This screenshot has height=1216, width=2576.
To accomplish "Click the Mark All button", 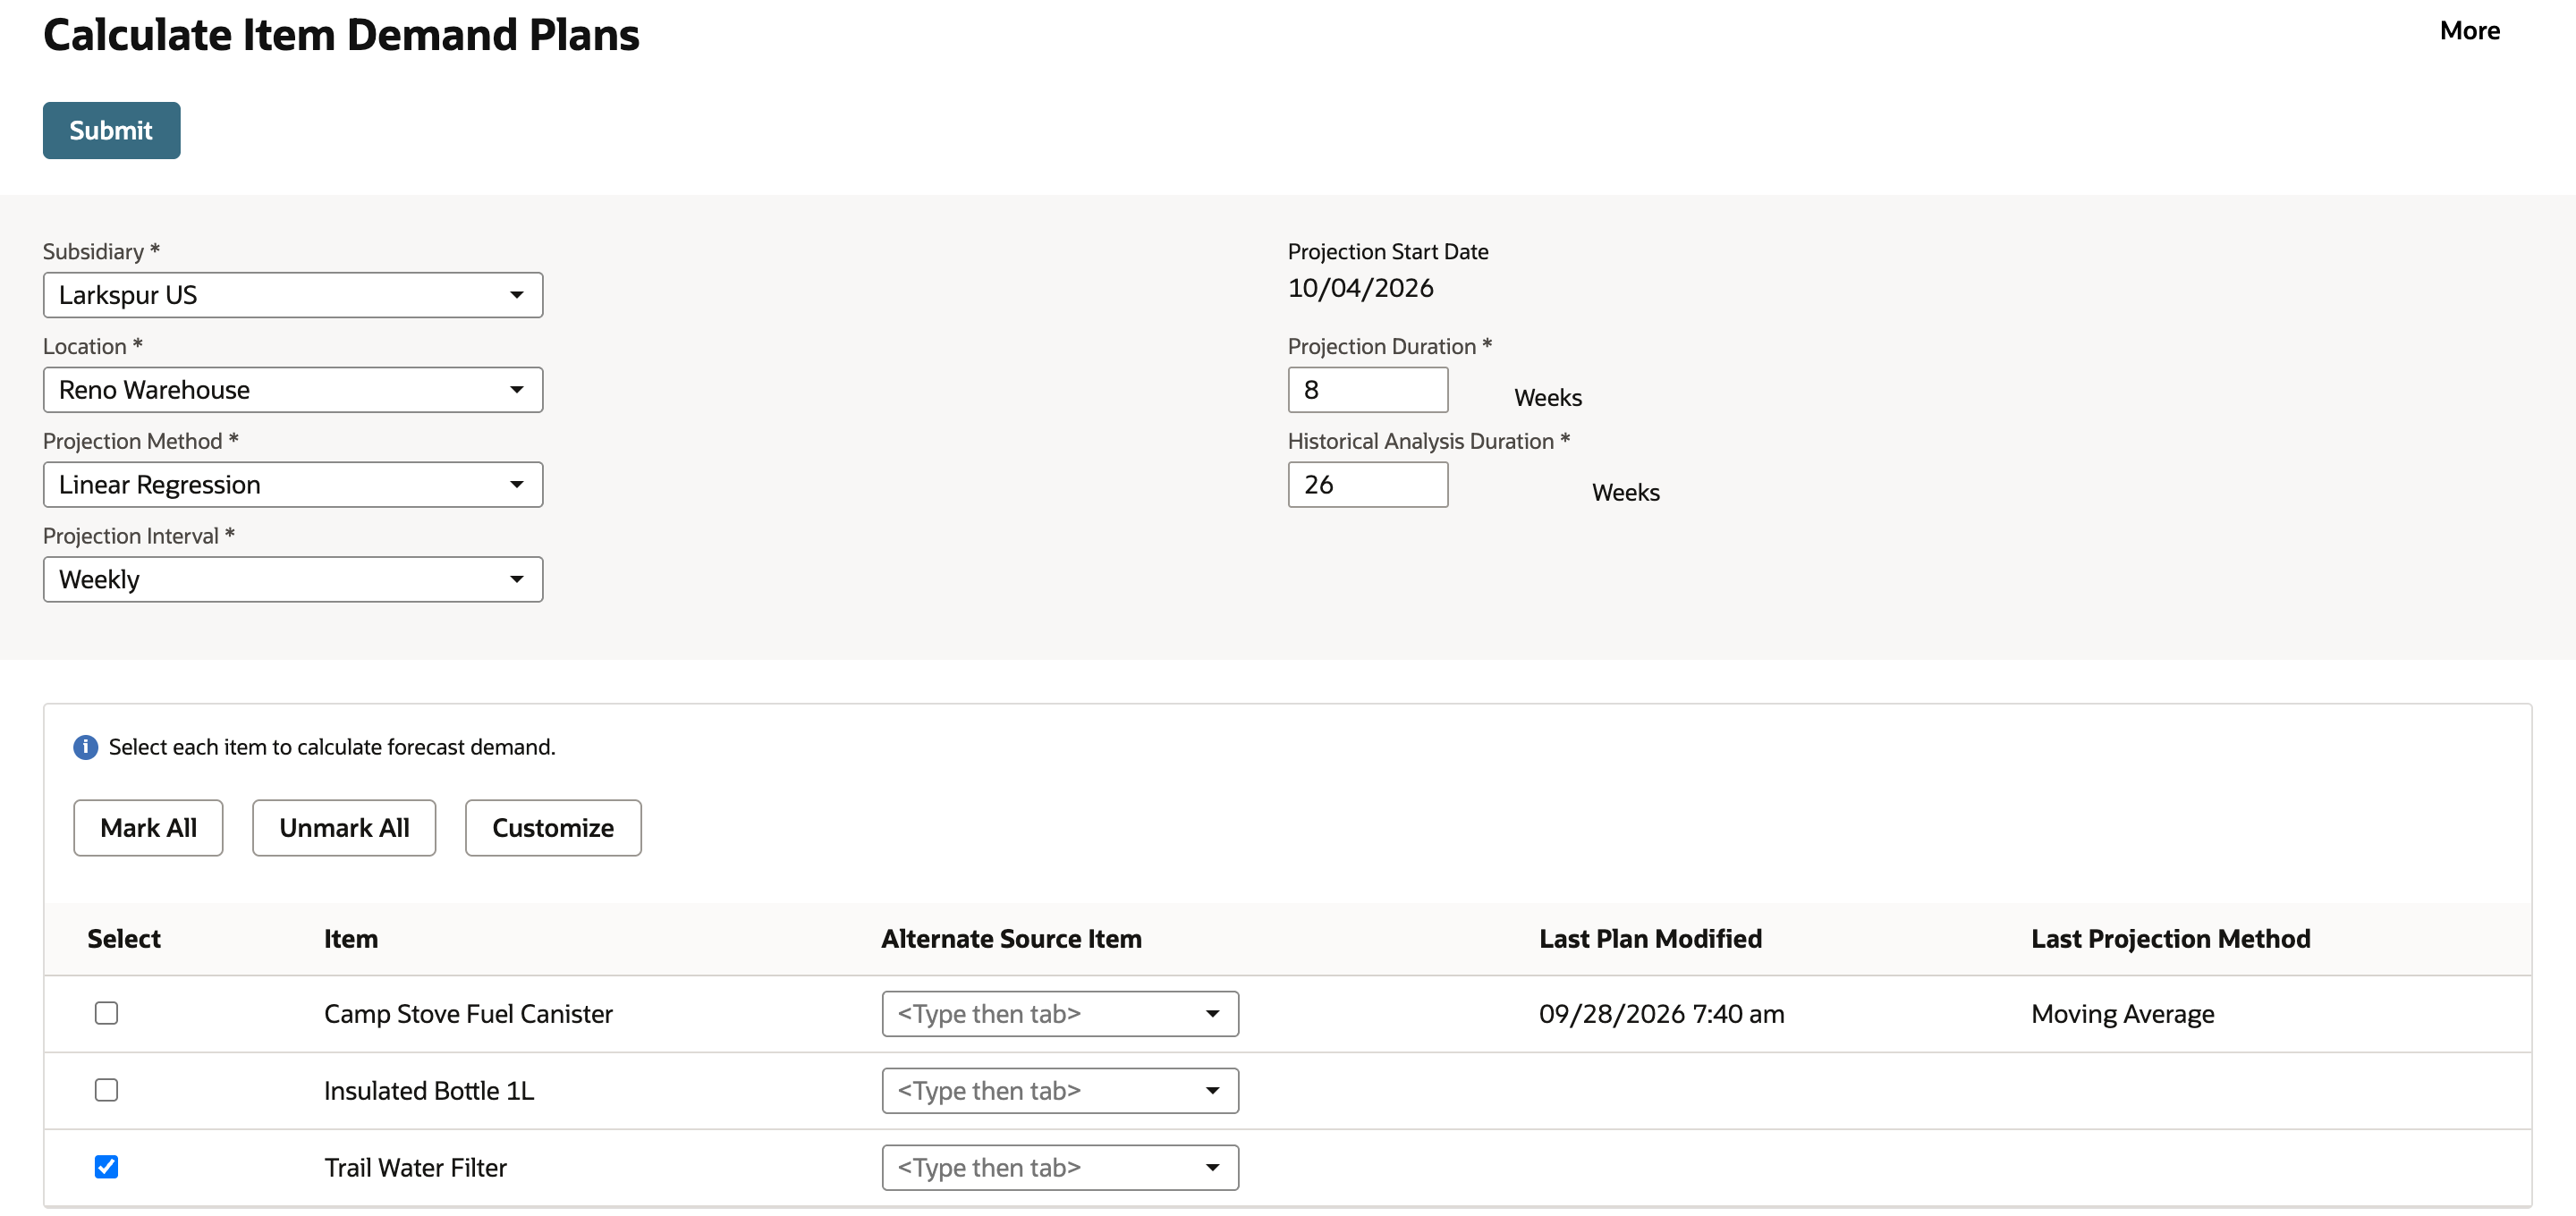I will (x=148, y=828).
